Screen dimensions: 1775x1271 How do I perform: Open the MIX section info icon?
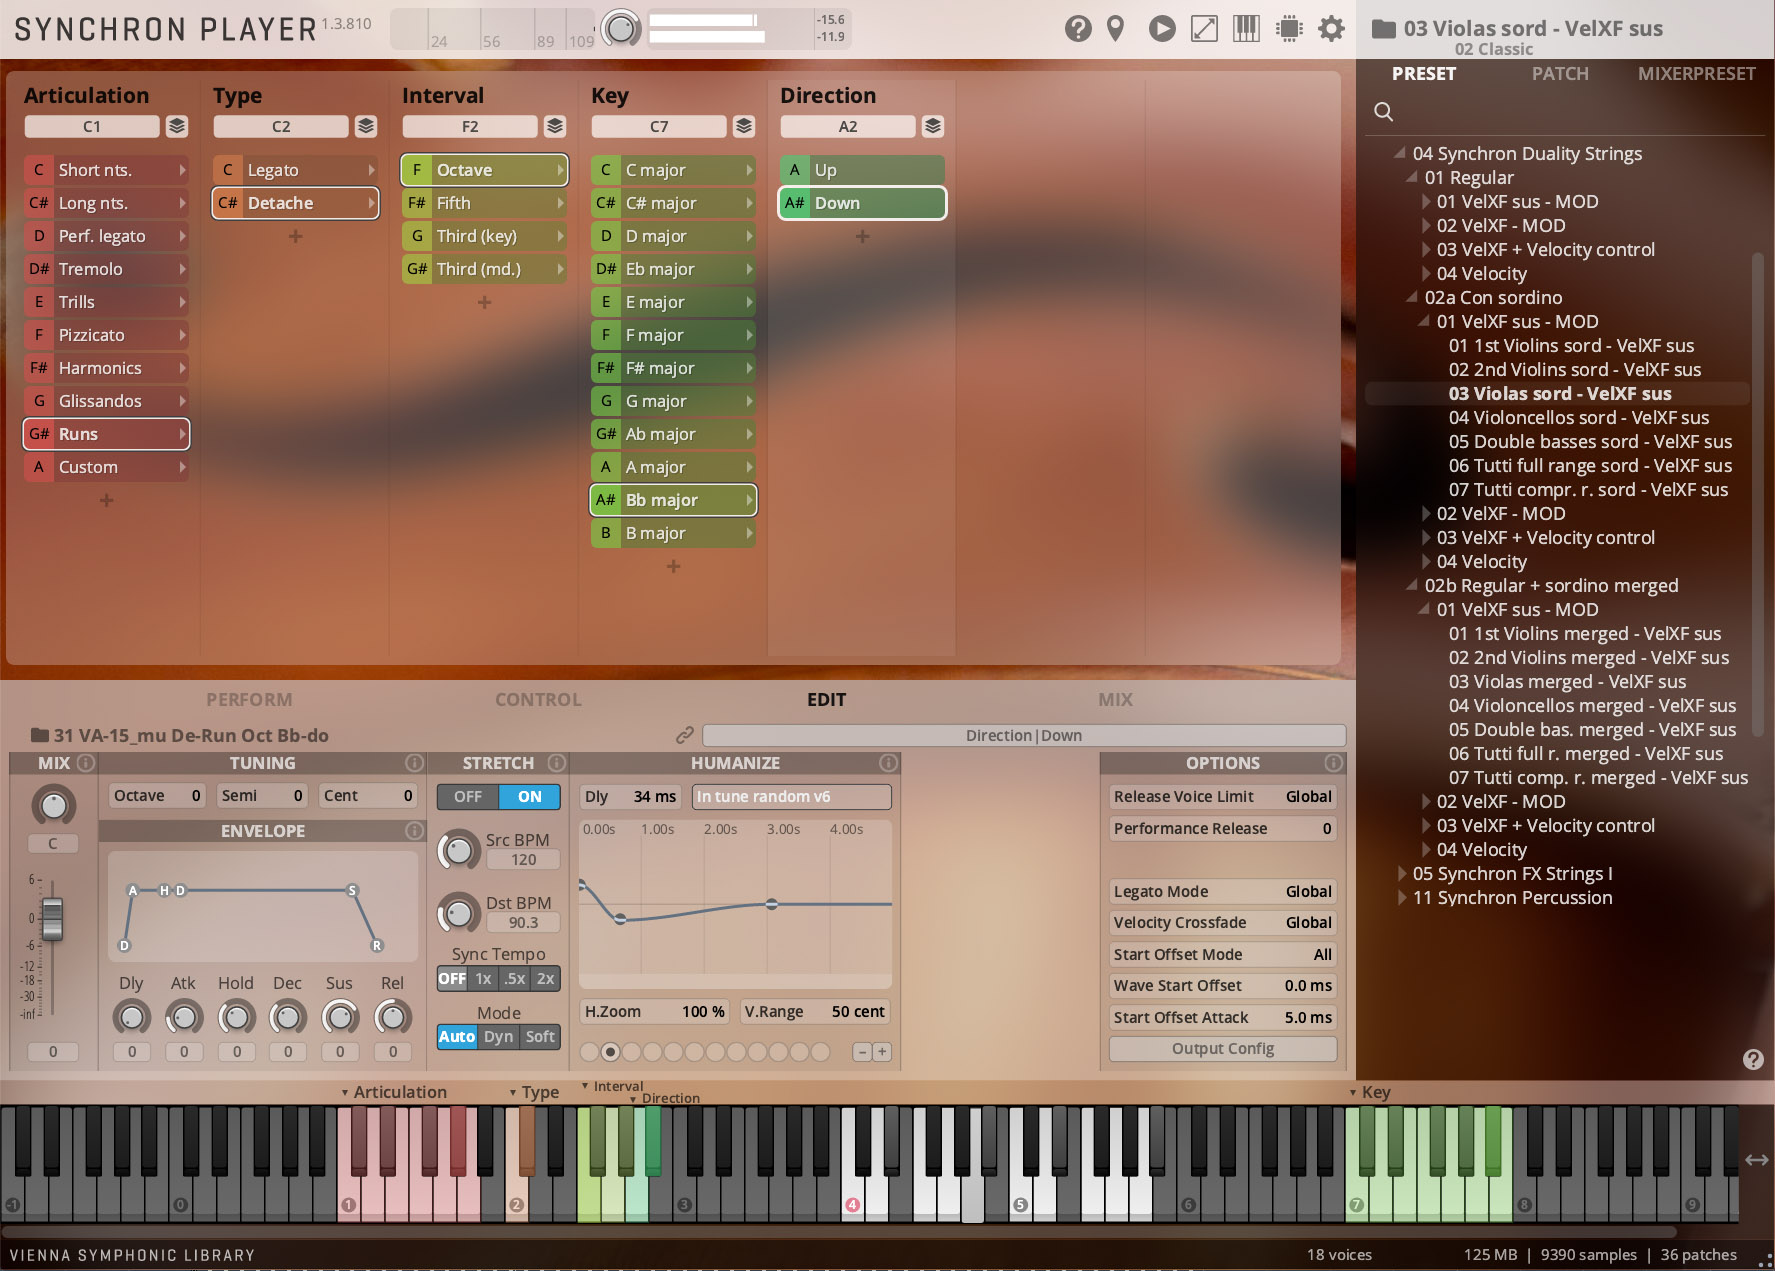[86, 763]
